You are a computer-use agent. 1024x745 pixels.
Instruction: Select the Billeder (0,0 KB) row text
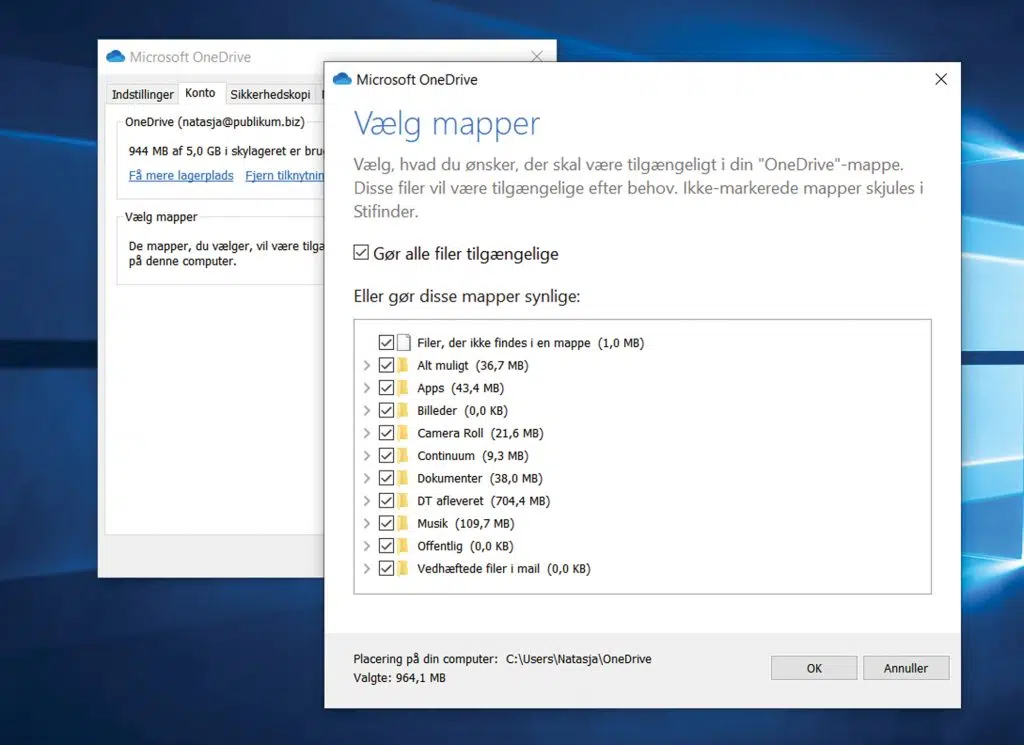pos(462,410)
